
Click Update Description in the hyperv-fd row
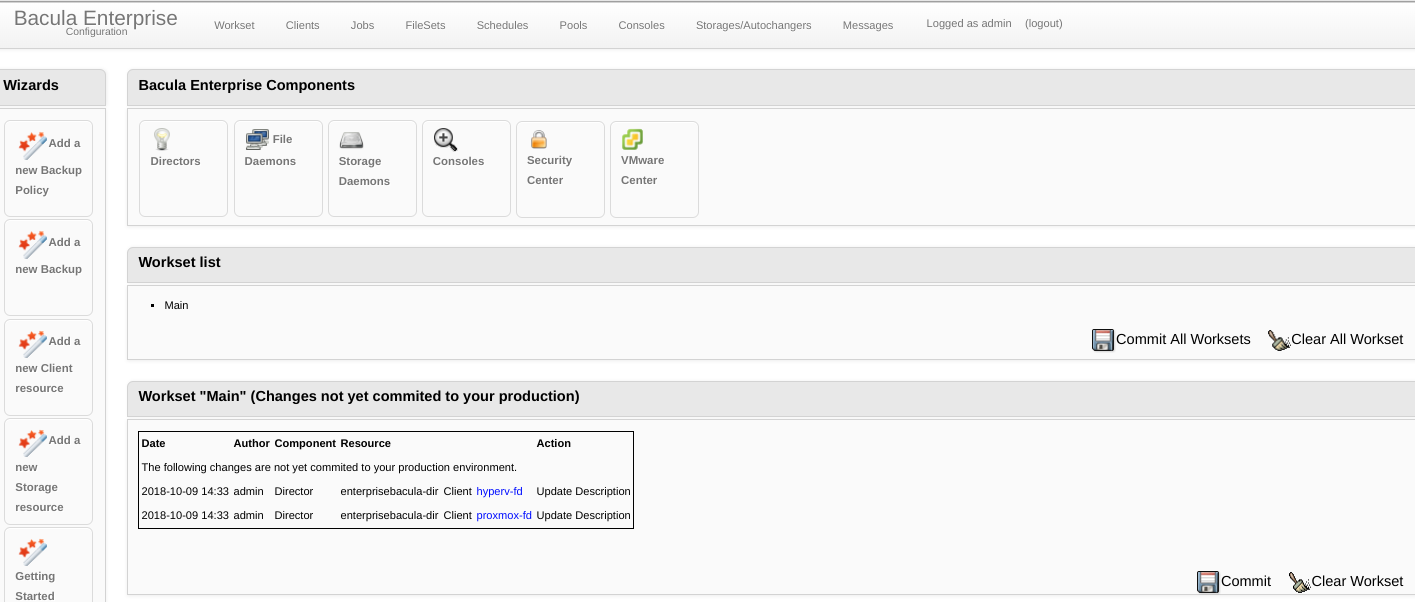(583, 492)
